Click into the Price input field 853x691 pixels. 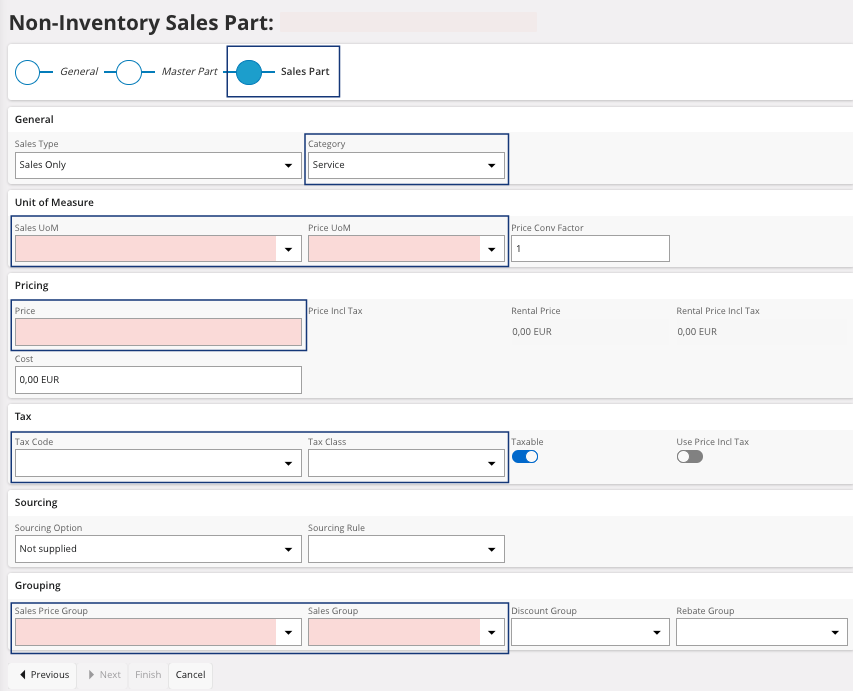point(158,333)
